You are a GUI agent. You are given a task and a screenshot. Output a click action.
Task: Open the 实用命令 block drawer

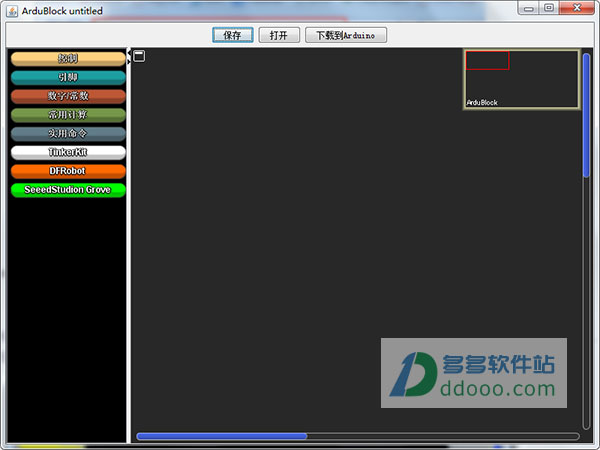68,134
